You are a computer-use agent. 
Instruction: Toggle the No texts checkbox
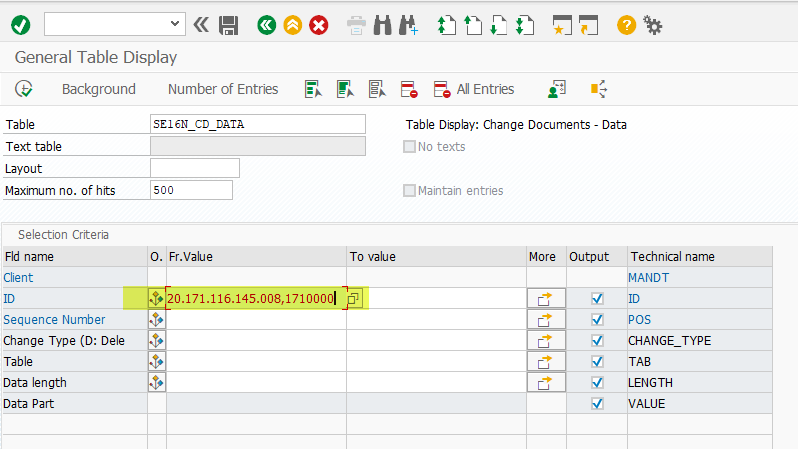[409, 147]
